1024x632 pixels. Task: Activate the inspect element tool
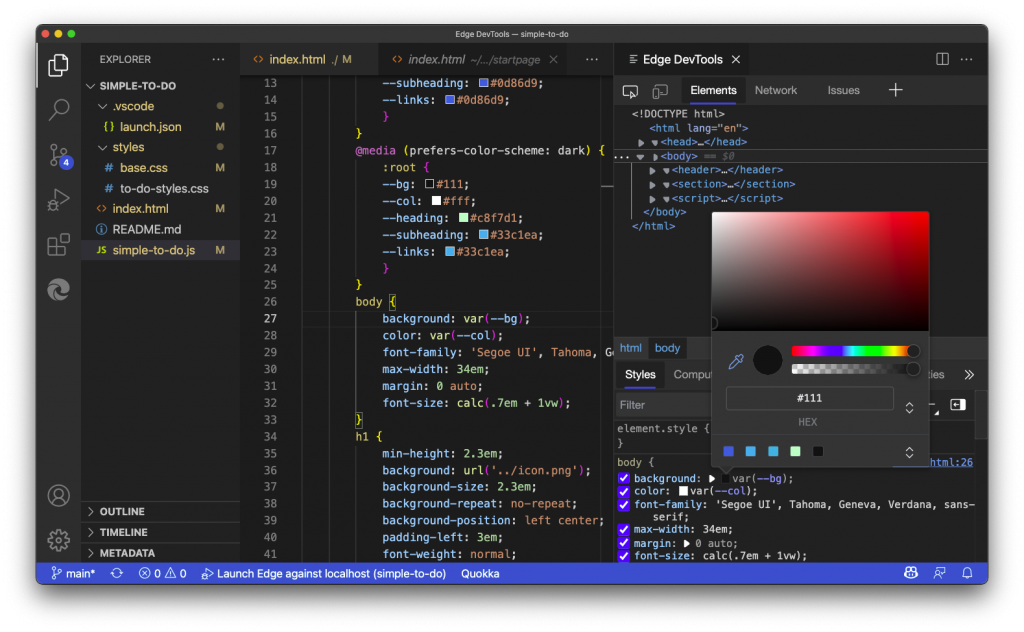pyautogui.click(x=630, y=91)
